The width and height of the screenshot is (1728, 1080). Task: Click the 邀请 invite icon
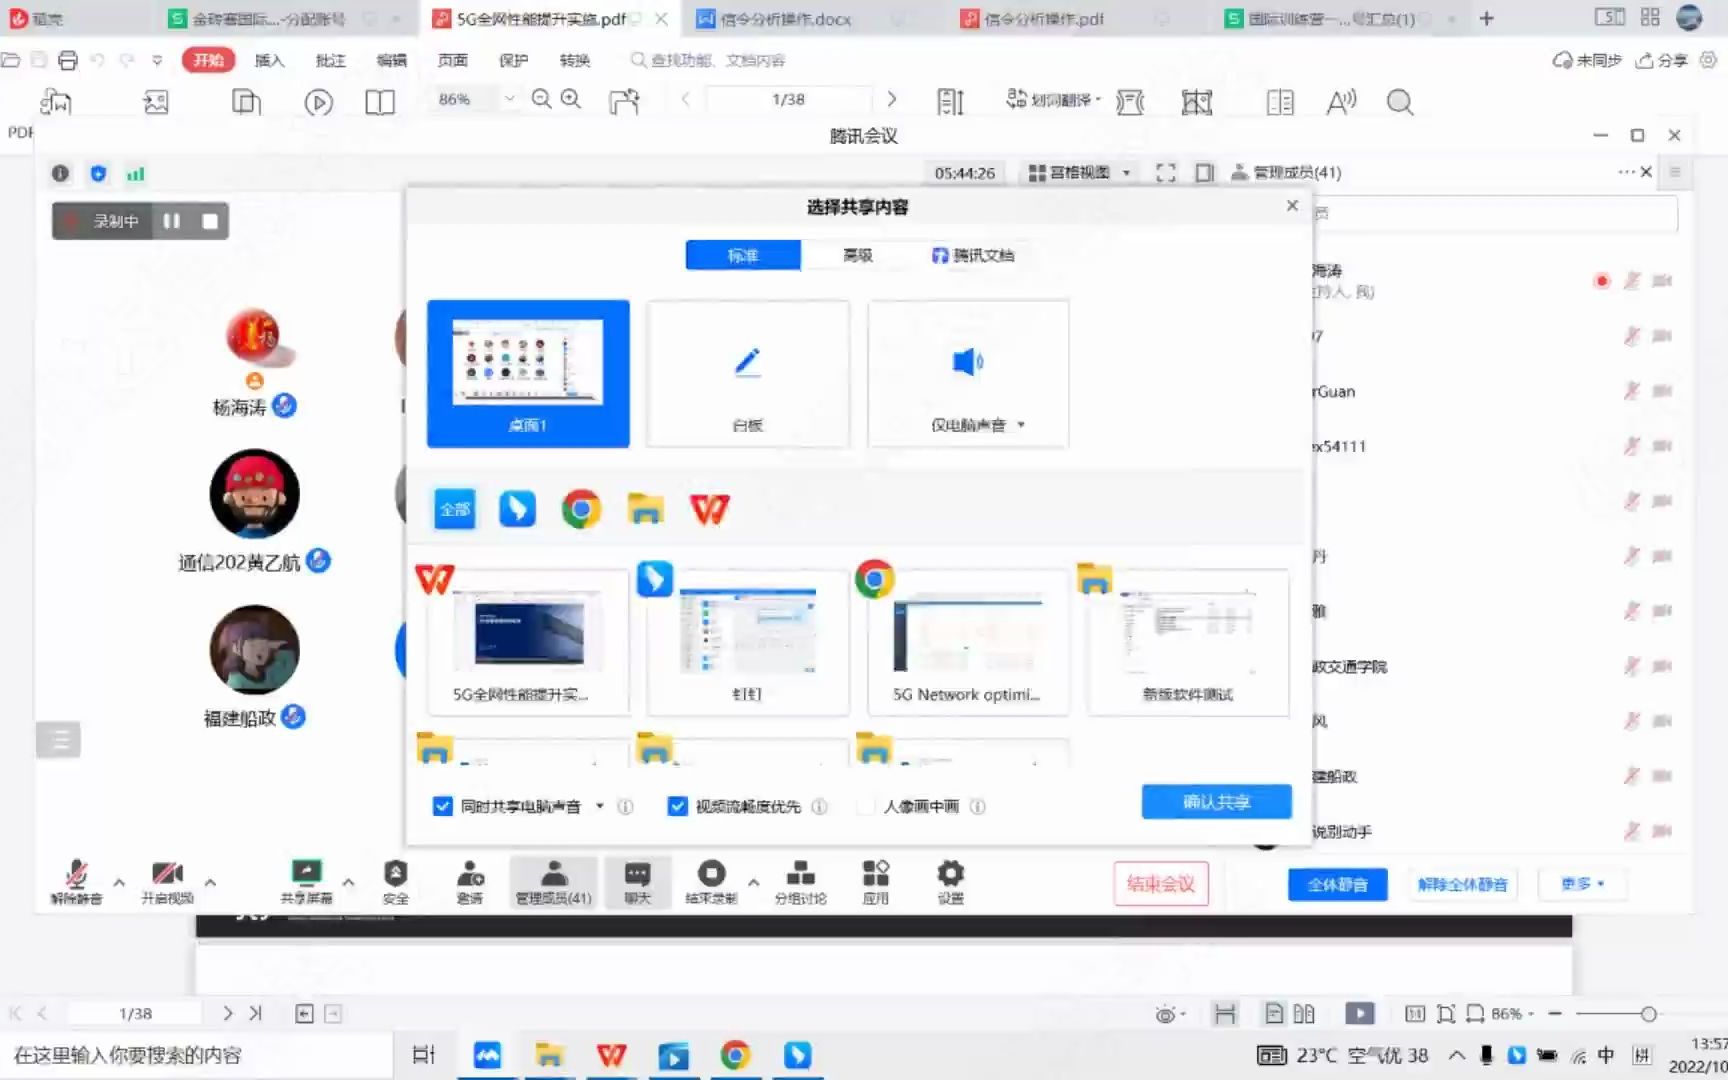[470, 881]
